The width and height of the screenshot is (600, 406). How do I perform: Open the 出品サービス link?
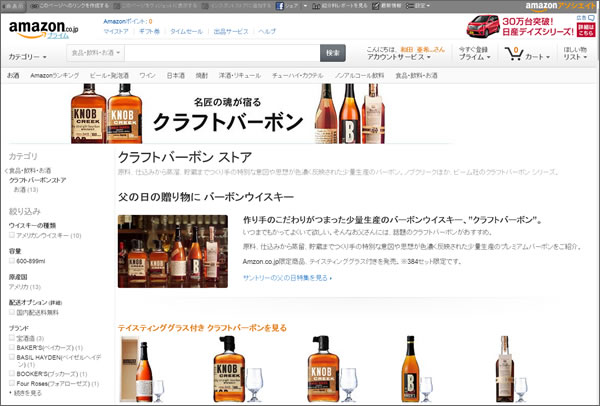[x=231, y=31]
